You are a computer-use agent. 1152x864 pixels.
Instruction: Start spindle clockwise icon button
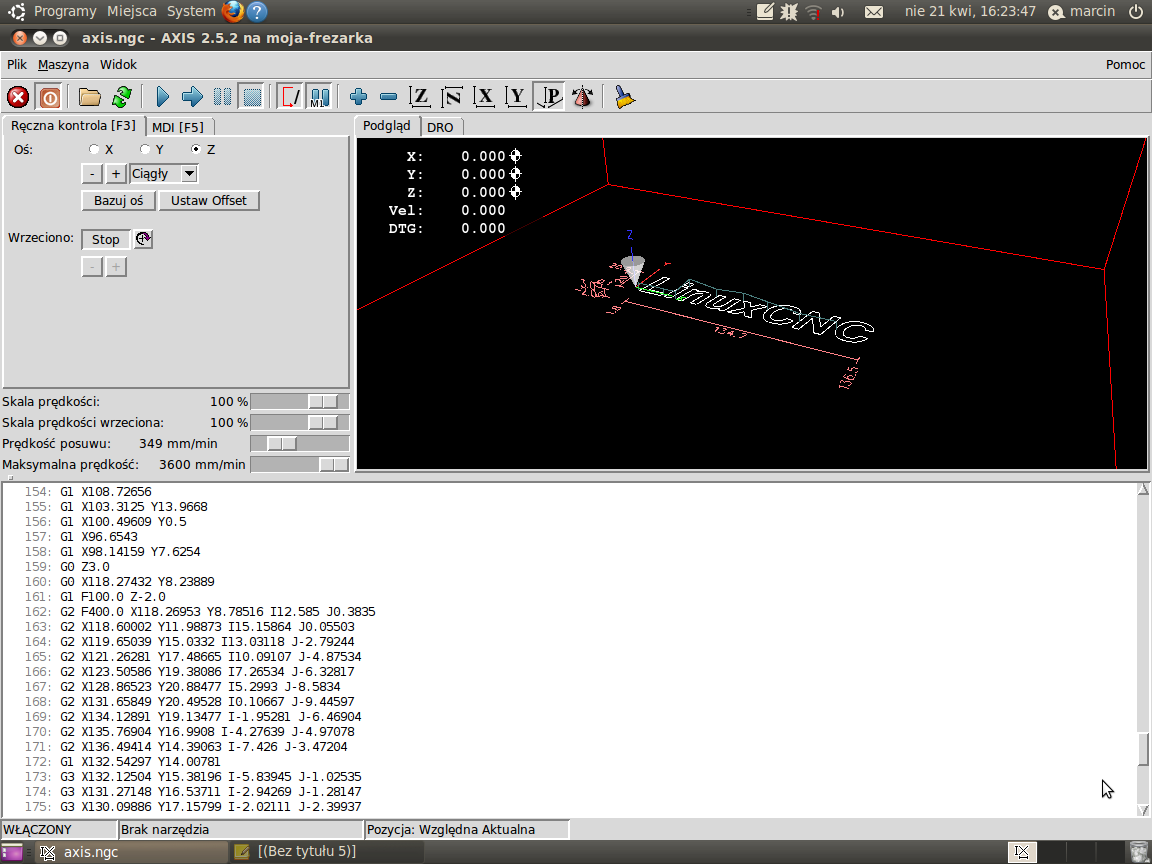click(143, 239)
